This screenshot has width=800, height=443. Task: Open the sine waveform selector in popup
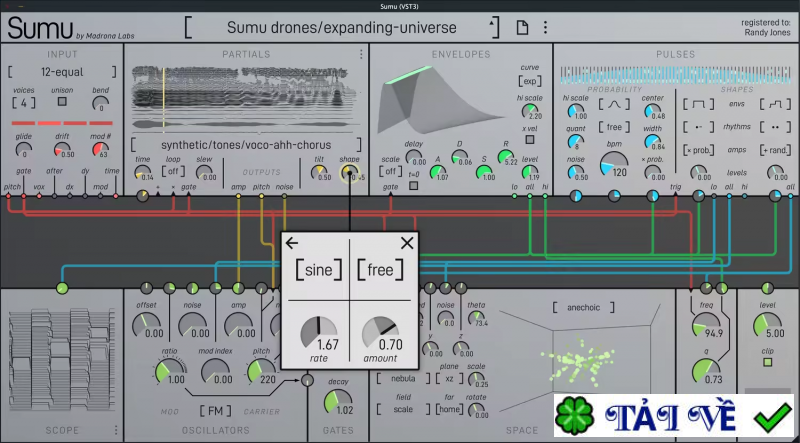pos(318,269)
